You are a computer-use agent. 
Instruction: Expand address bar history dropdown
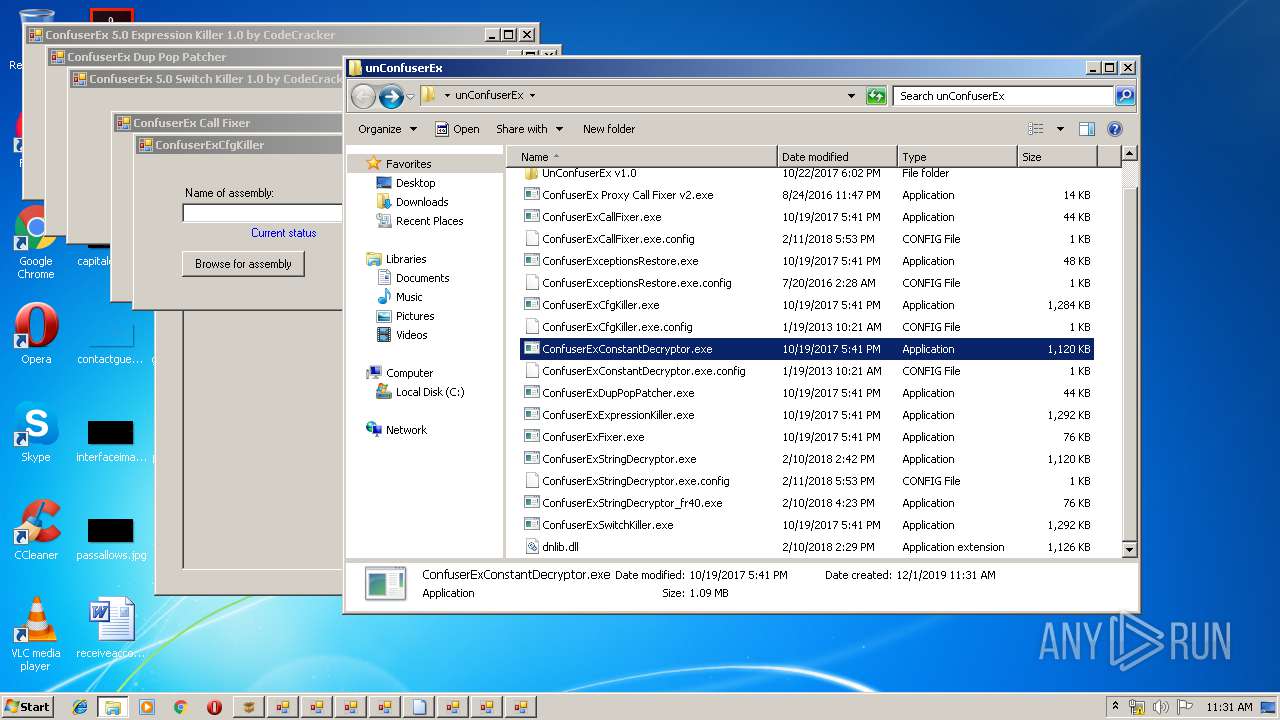(851, 96)
